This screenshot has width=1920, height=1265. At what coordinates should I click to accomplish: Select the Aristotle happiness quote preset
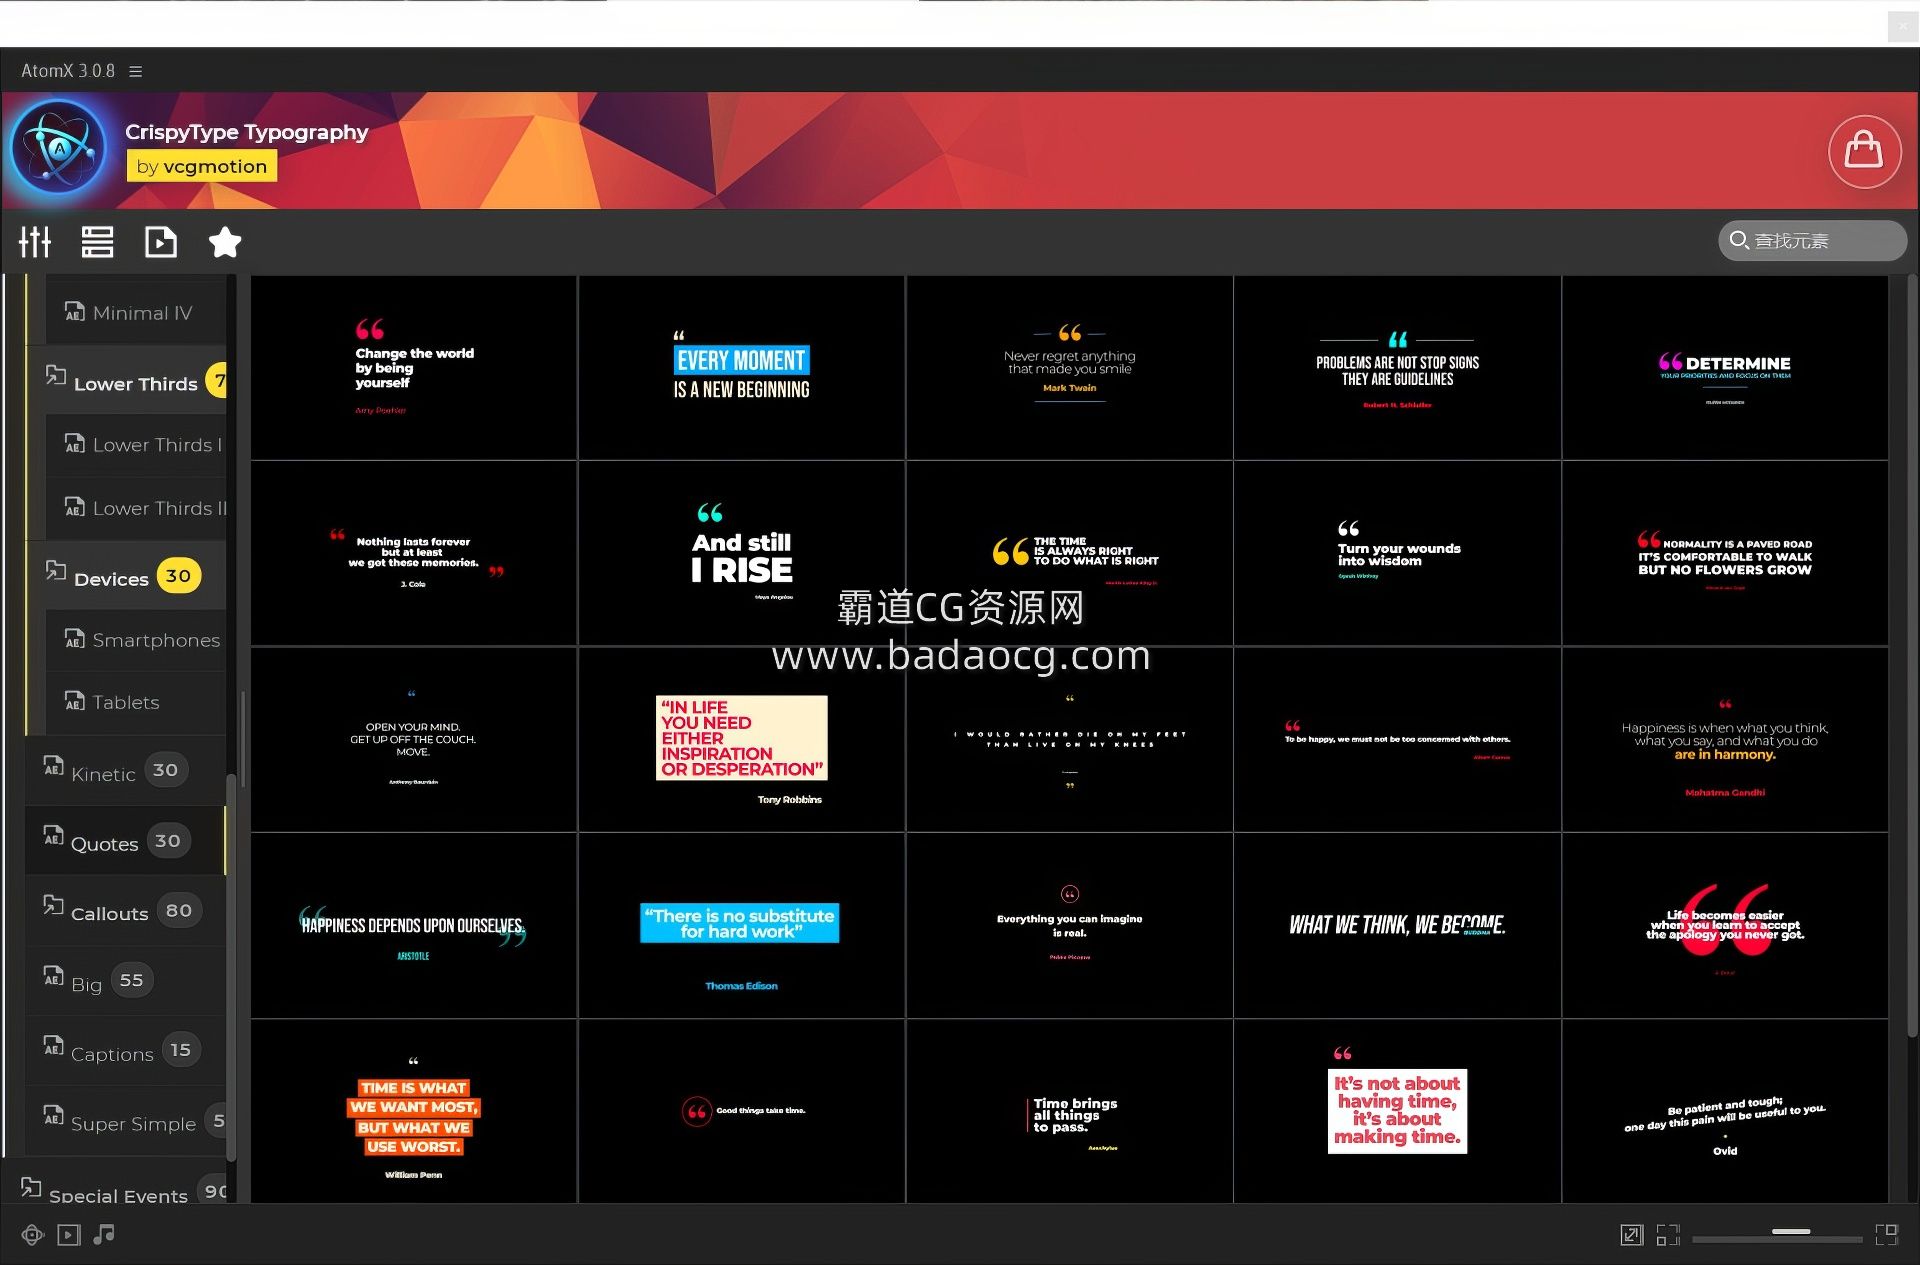pos(414,925)
